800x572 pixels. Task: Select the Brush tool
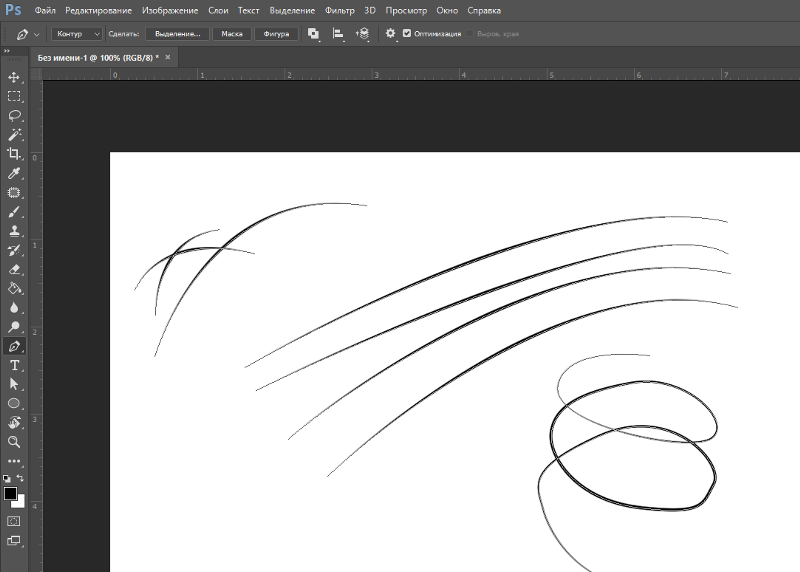[14, 212]
